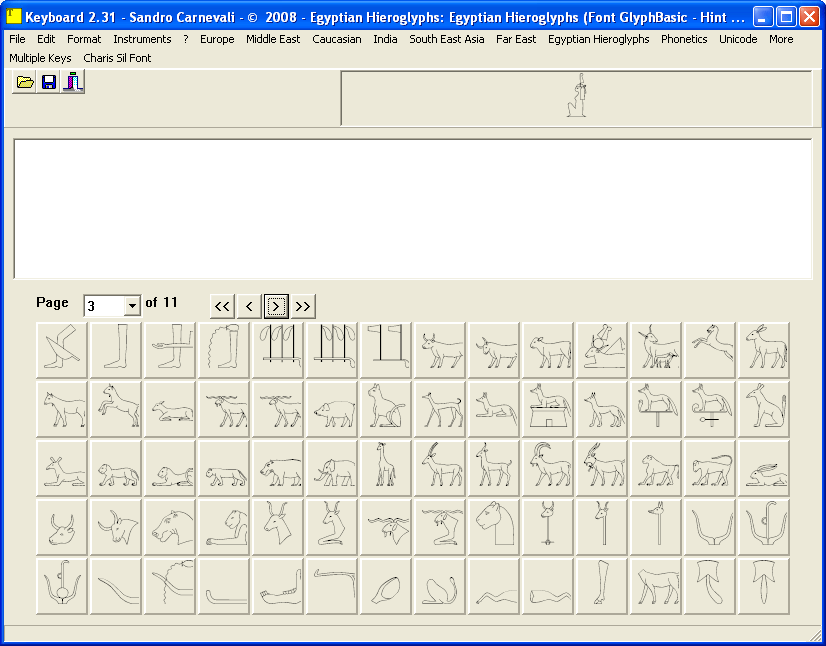Insert the elephant hieroglyph
This screenshot has width=826, height=646.
[332, 468]
